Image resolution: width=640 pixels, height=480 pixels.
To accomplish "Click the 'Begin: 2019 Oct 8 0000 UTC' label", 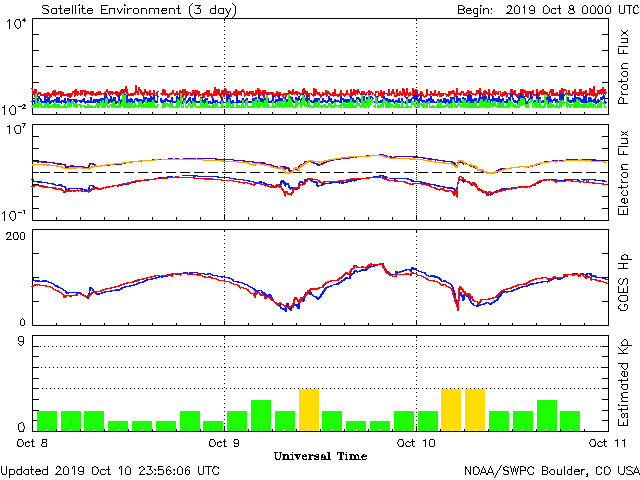I will coord(548,10).
